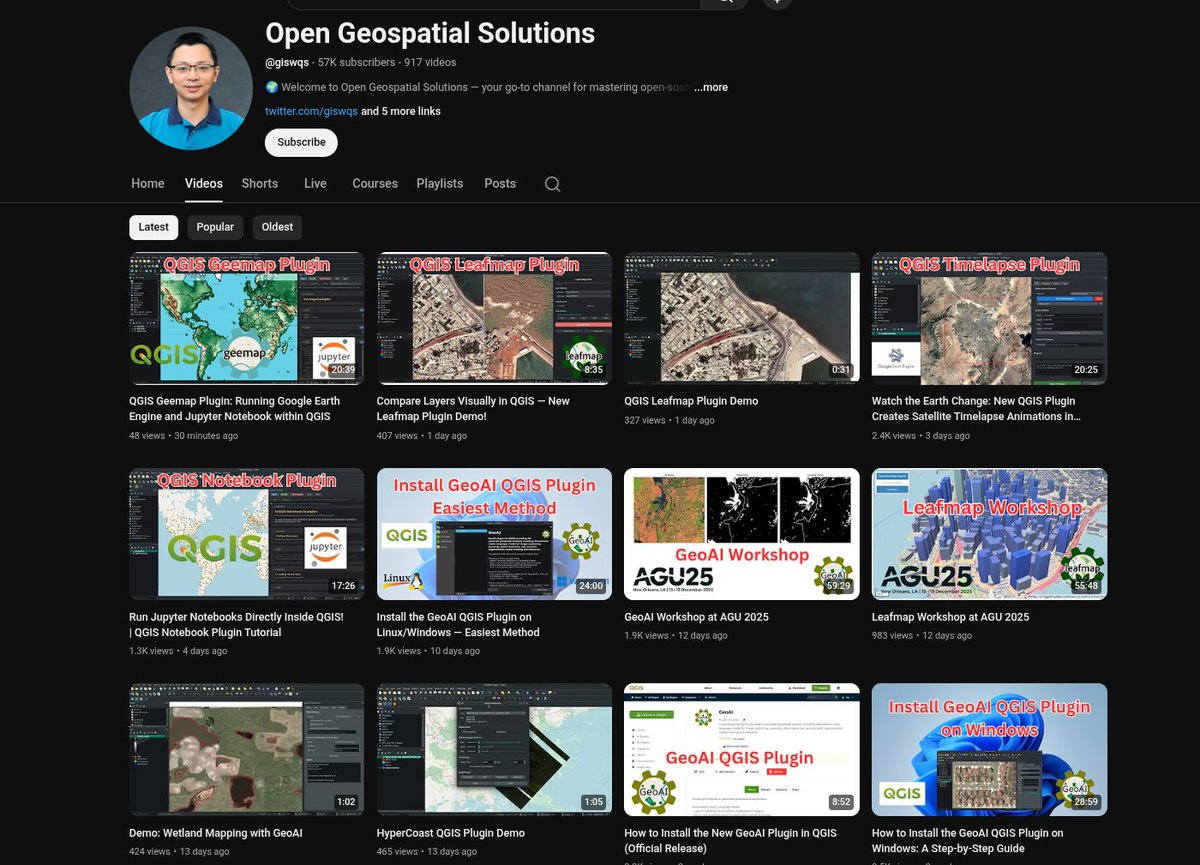Switch to the Home tab
The width and height of the screenshot is (1200, 865).
click(x=148, y=183)
